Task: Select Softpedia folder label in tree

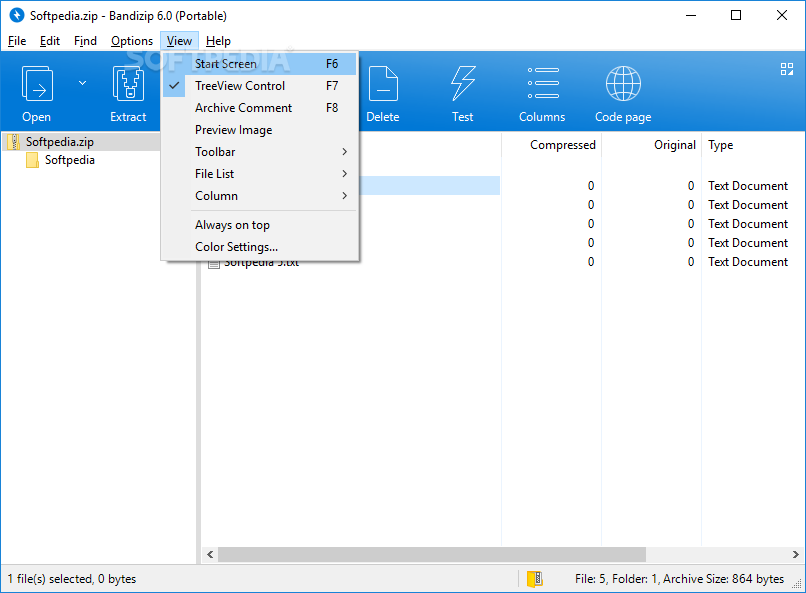Action: [x=70, y=160]
